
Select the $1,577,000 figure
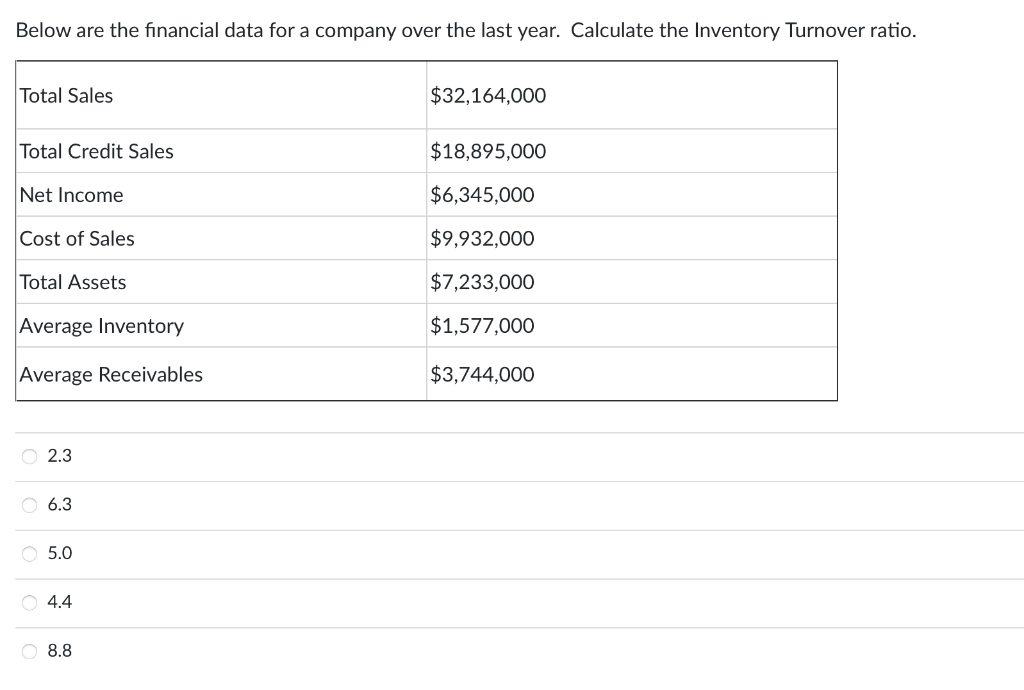pyautogui.click(x=483, y=325)
